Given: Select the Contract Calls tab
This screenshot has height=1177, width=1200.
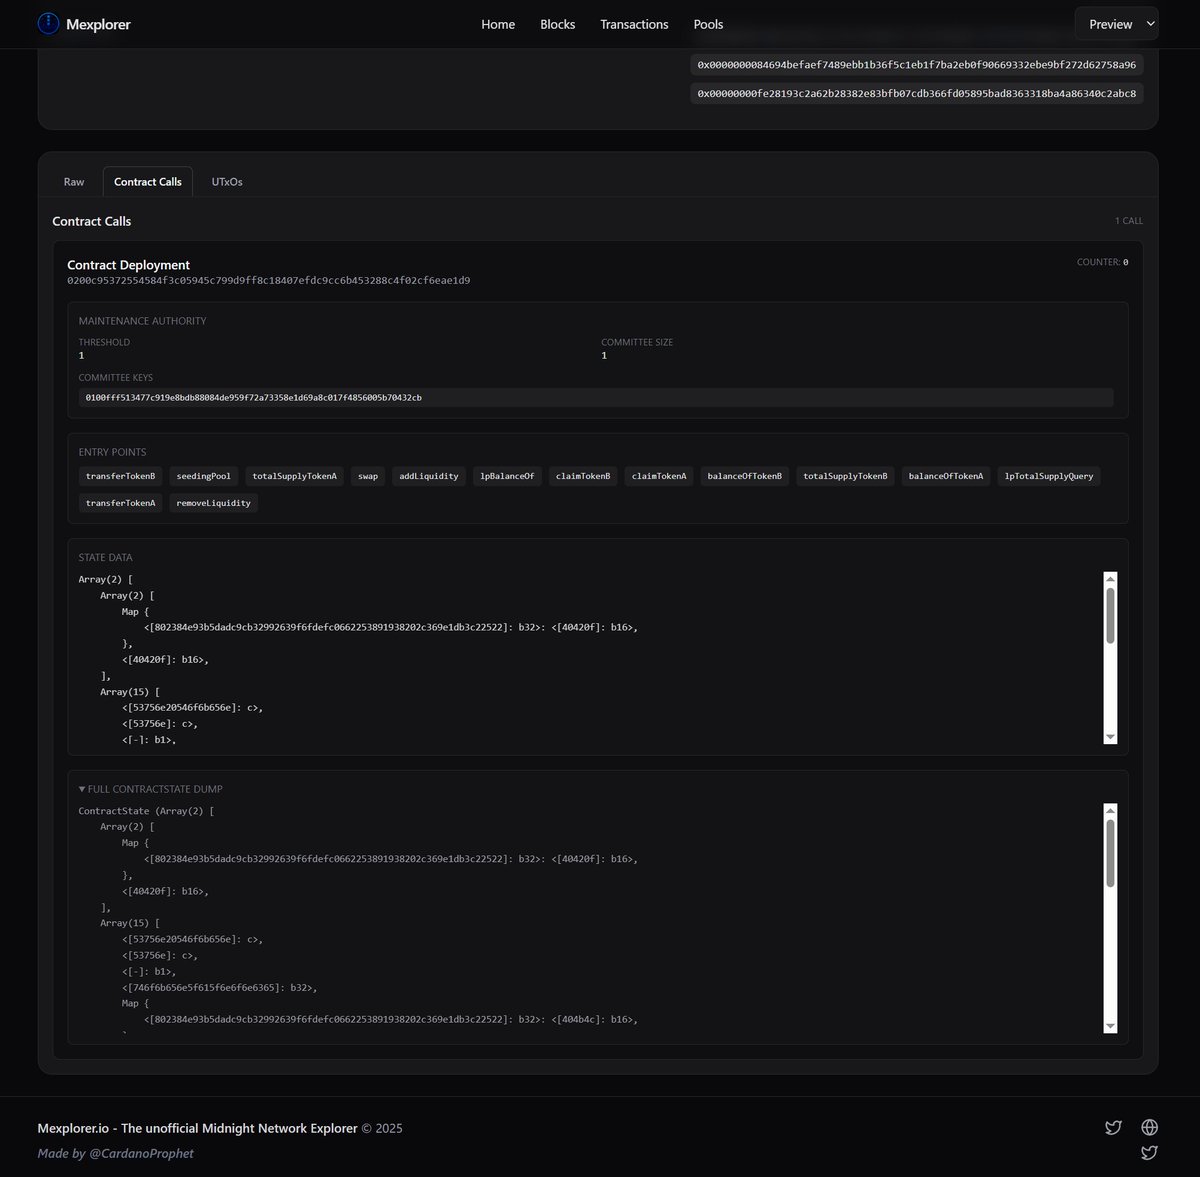Looking at the screenshot, I should (148, 182).
